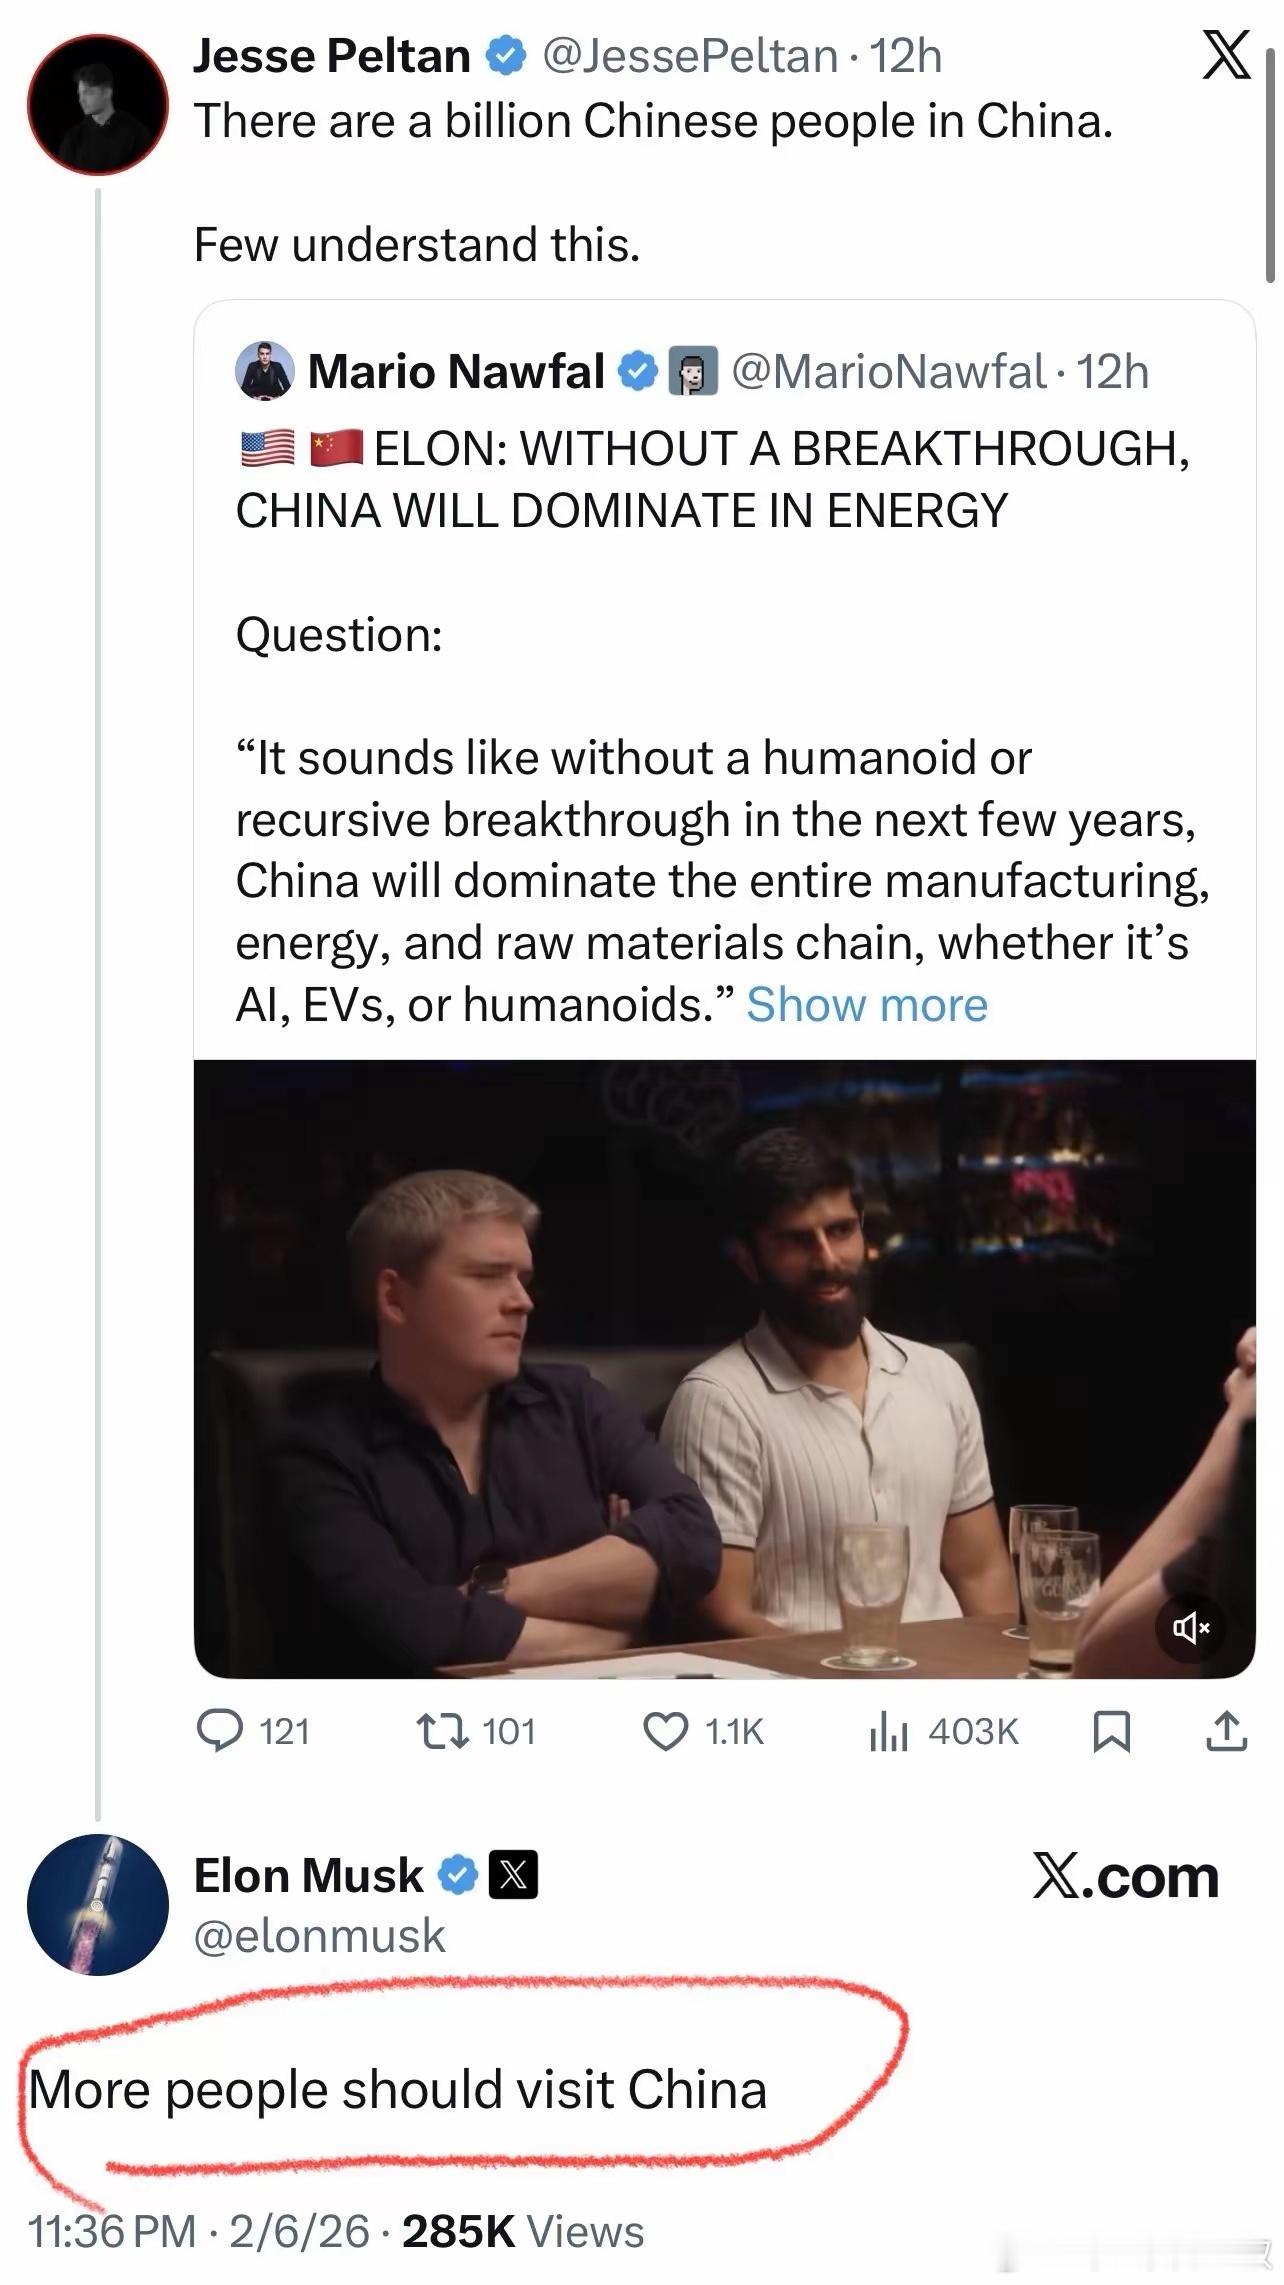Like the post with heart icon

coord(665,1731)
